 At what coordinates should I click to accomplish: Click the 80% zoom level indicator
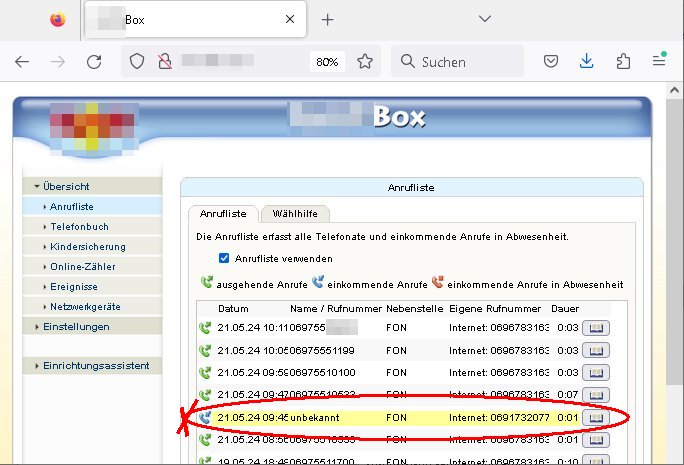point(327,62)
